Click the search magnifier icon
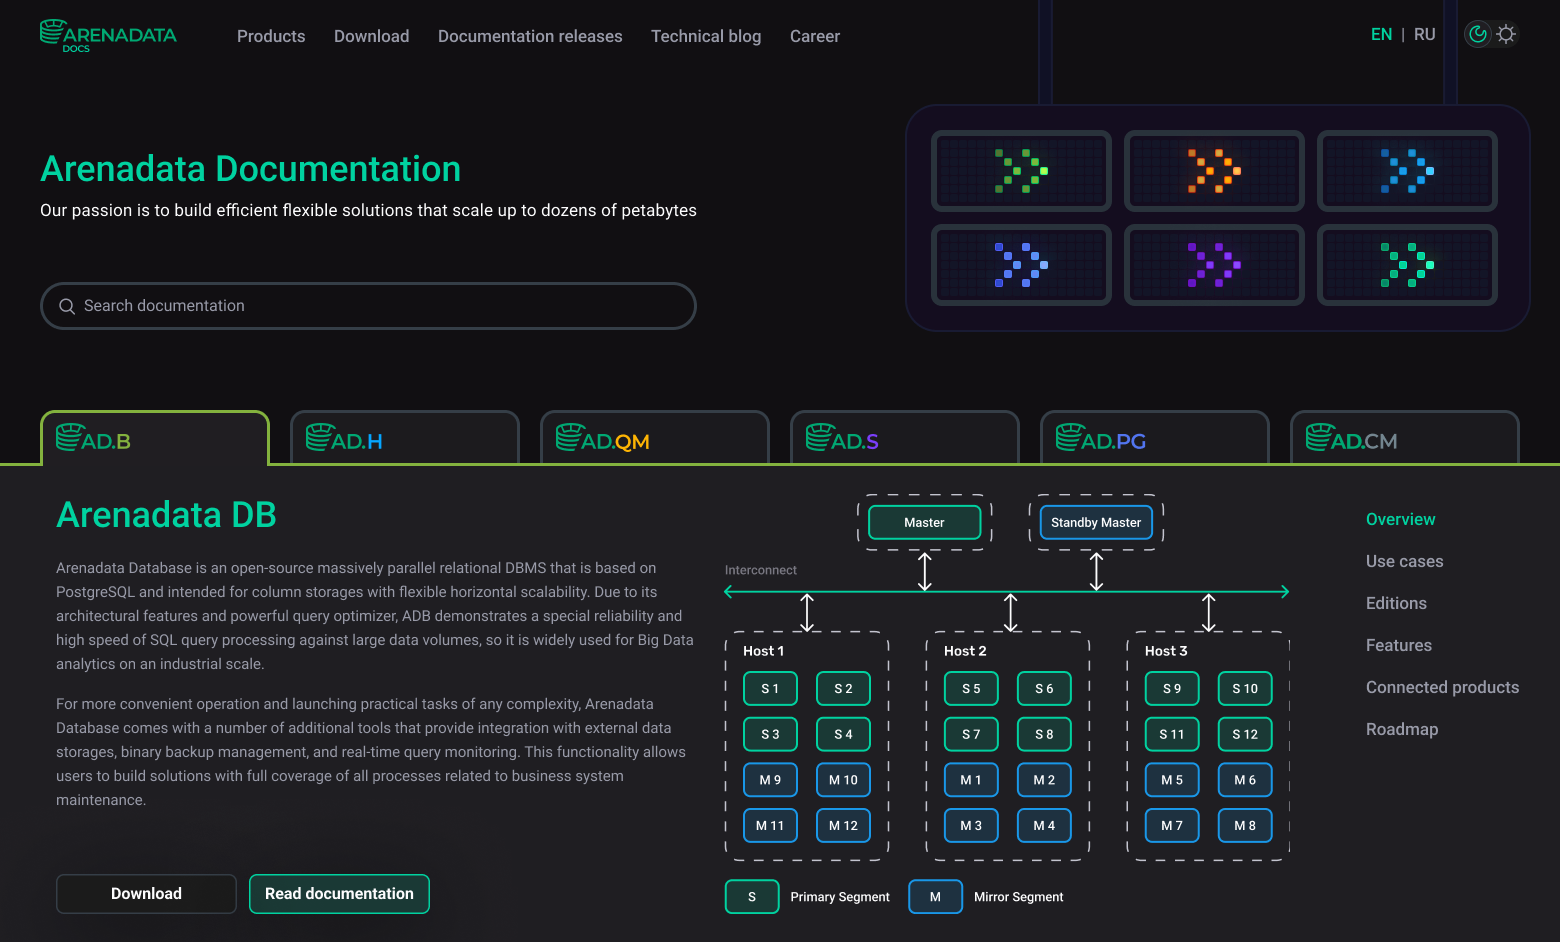 click(x=67, y=306)
